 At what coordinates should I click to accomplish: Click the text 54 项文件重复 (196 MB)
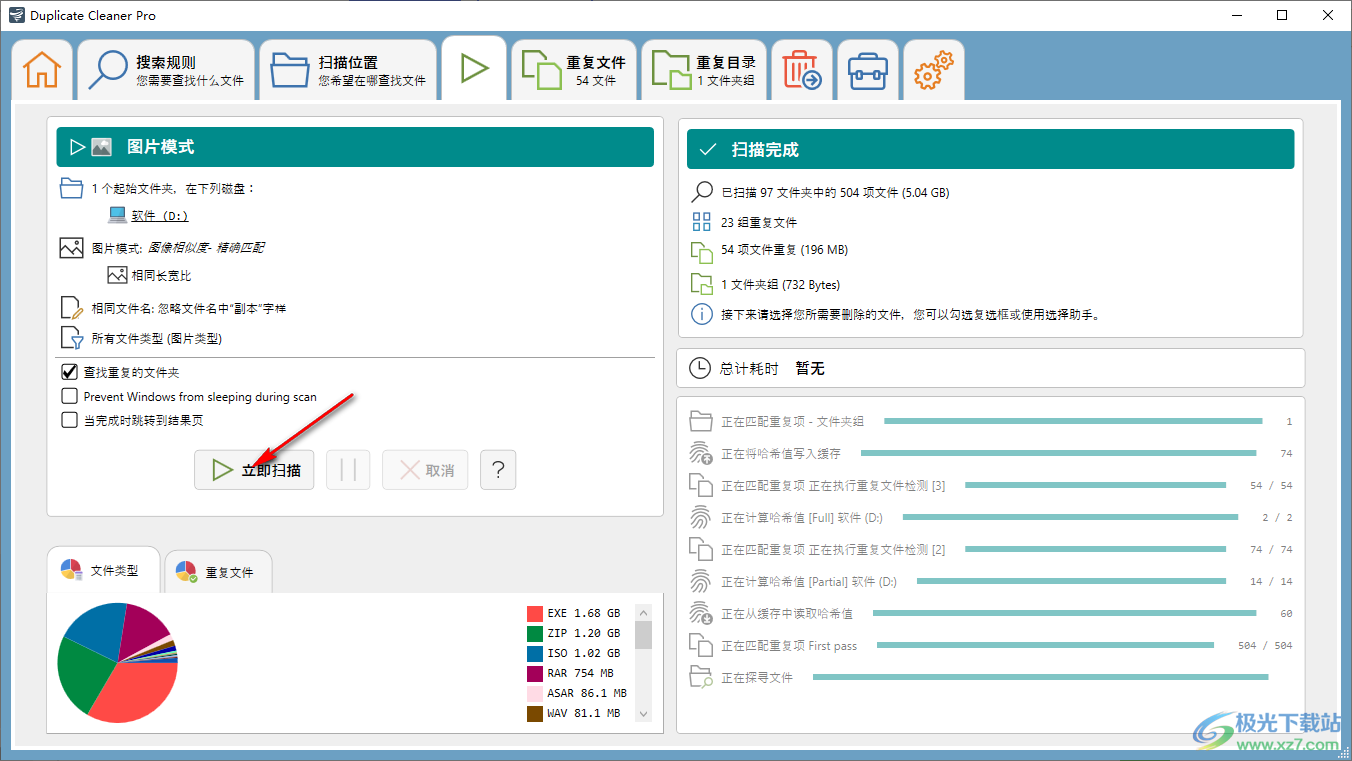pos(784,250)
